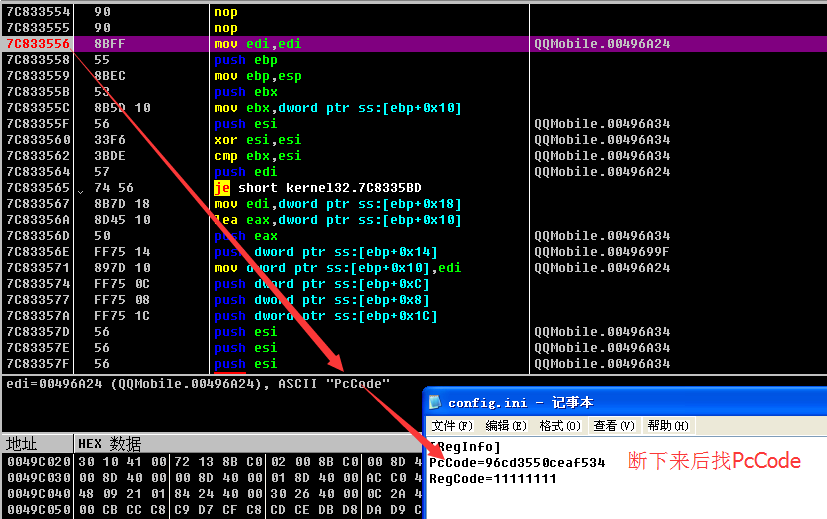This screenshot has width=827, height=519.
Task: Open the 帮助(H) menu in Notepad
Action: click(668, 426)
